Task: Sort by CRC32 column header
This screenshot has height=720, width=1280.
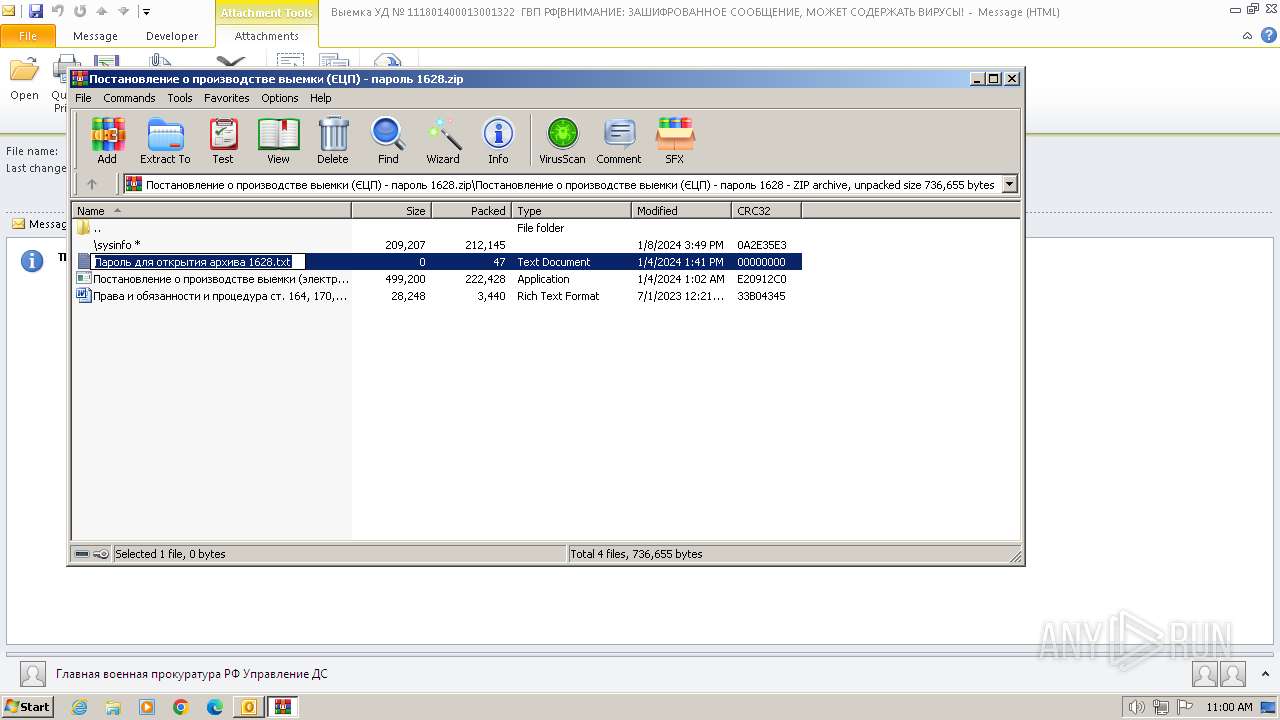Action: coord(767,211)
